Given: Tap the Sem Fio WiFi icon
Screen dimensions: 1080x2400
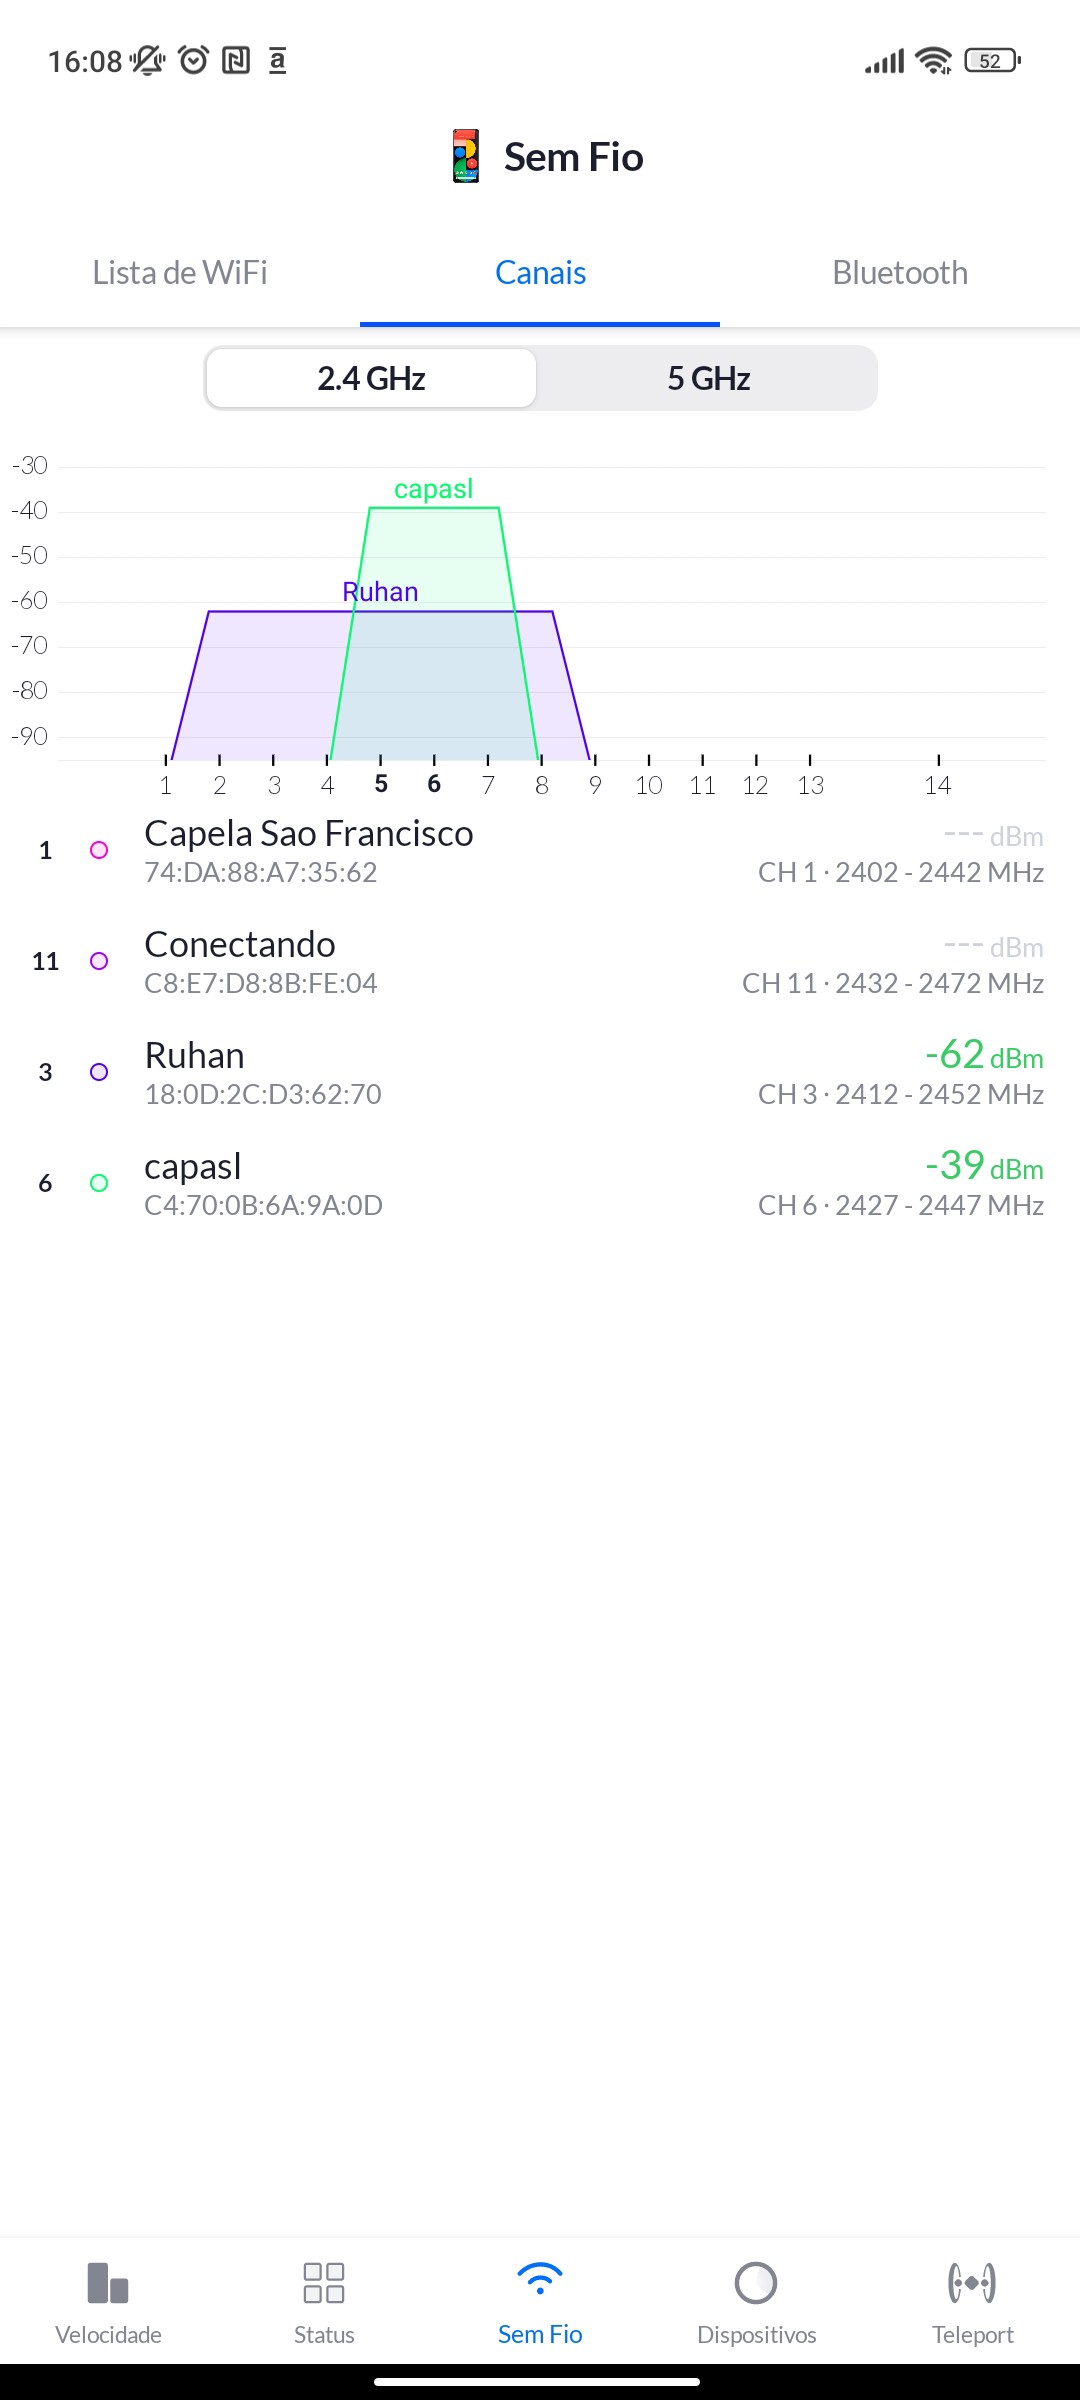Looking at the screenshot, I should click(540, 2281).
